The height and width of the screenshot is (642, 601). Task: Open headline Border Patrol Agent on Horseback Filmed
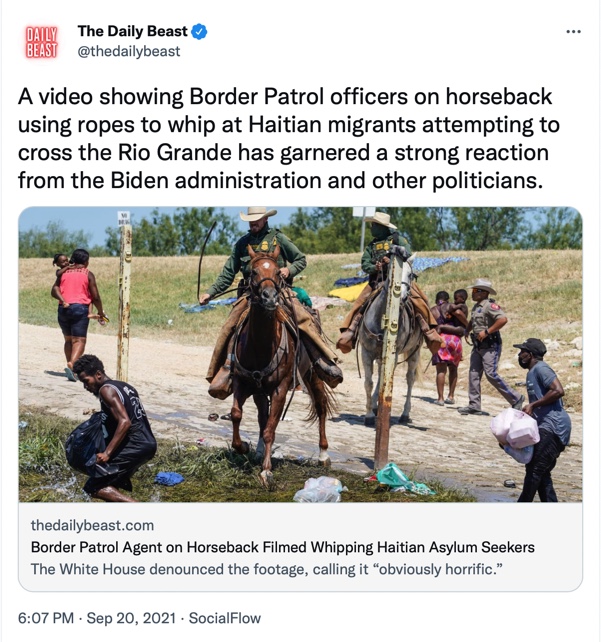click(282, 547)
